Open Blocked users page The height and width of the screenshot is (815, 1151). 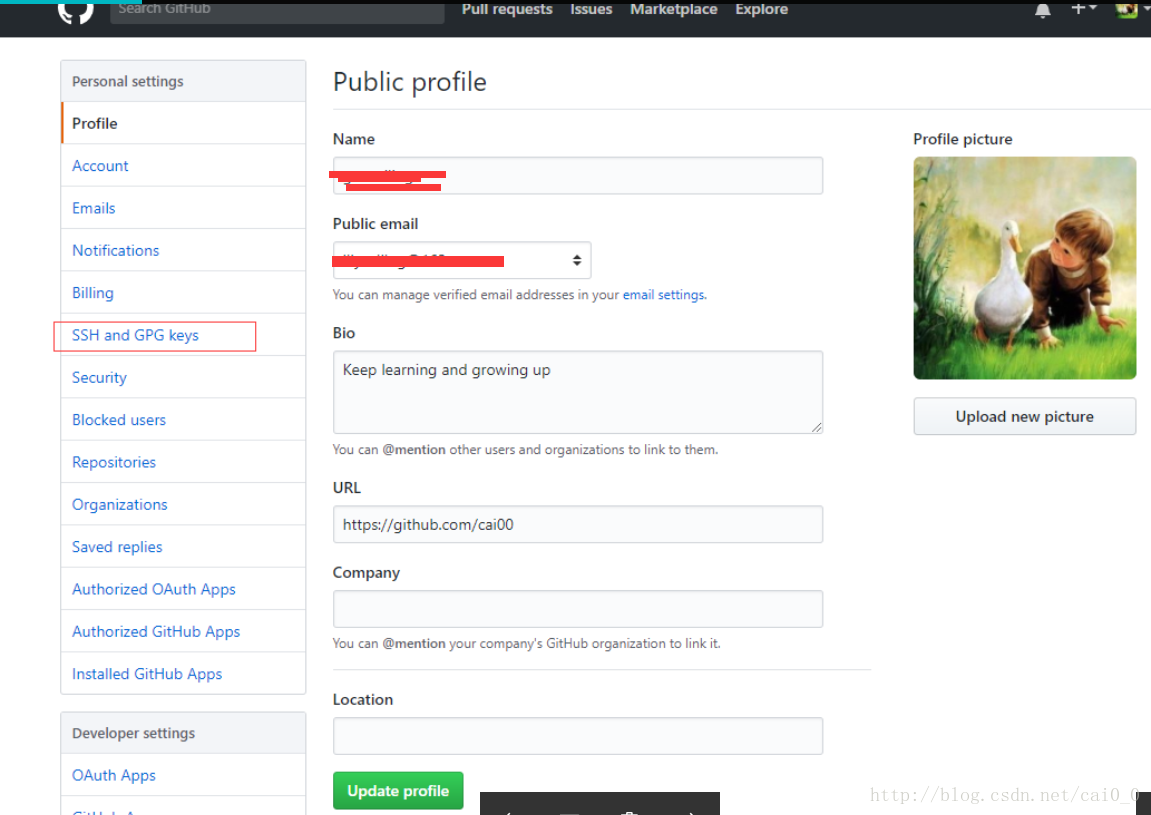[x=184, y=420]
